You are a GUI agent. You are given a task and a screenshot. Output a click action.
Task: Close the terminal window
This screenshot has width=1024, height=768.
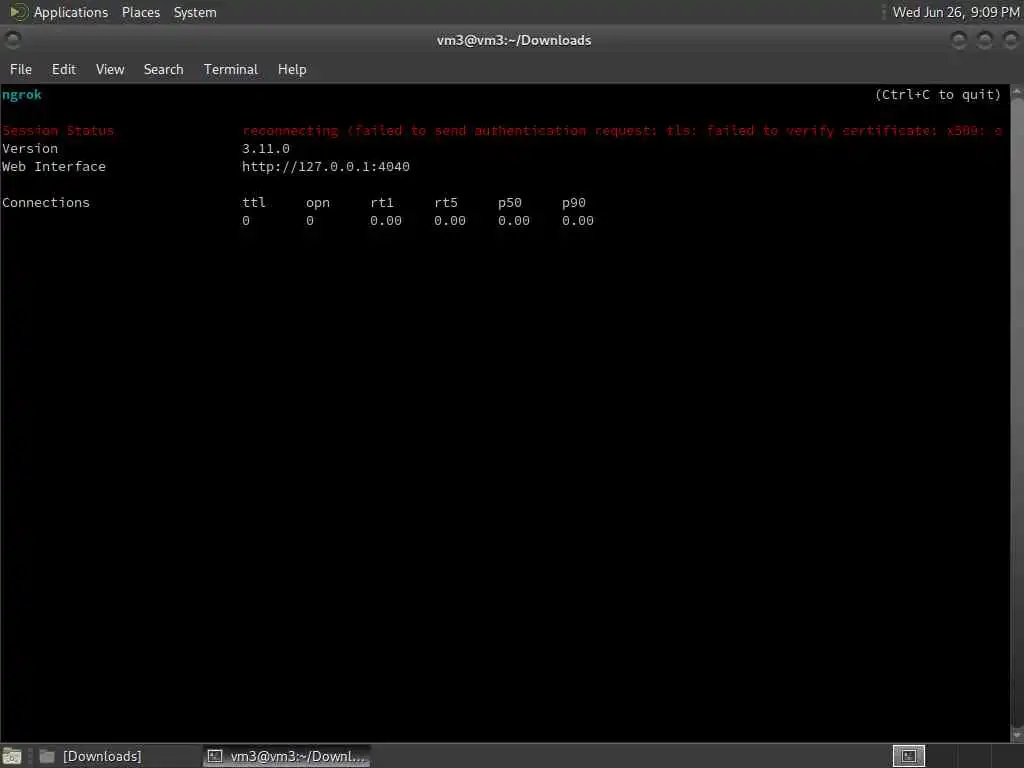pos(1010,40)
